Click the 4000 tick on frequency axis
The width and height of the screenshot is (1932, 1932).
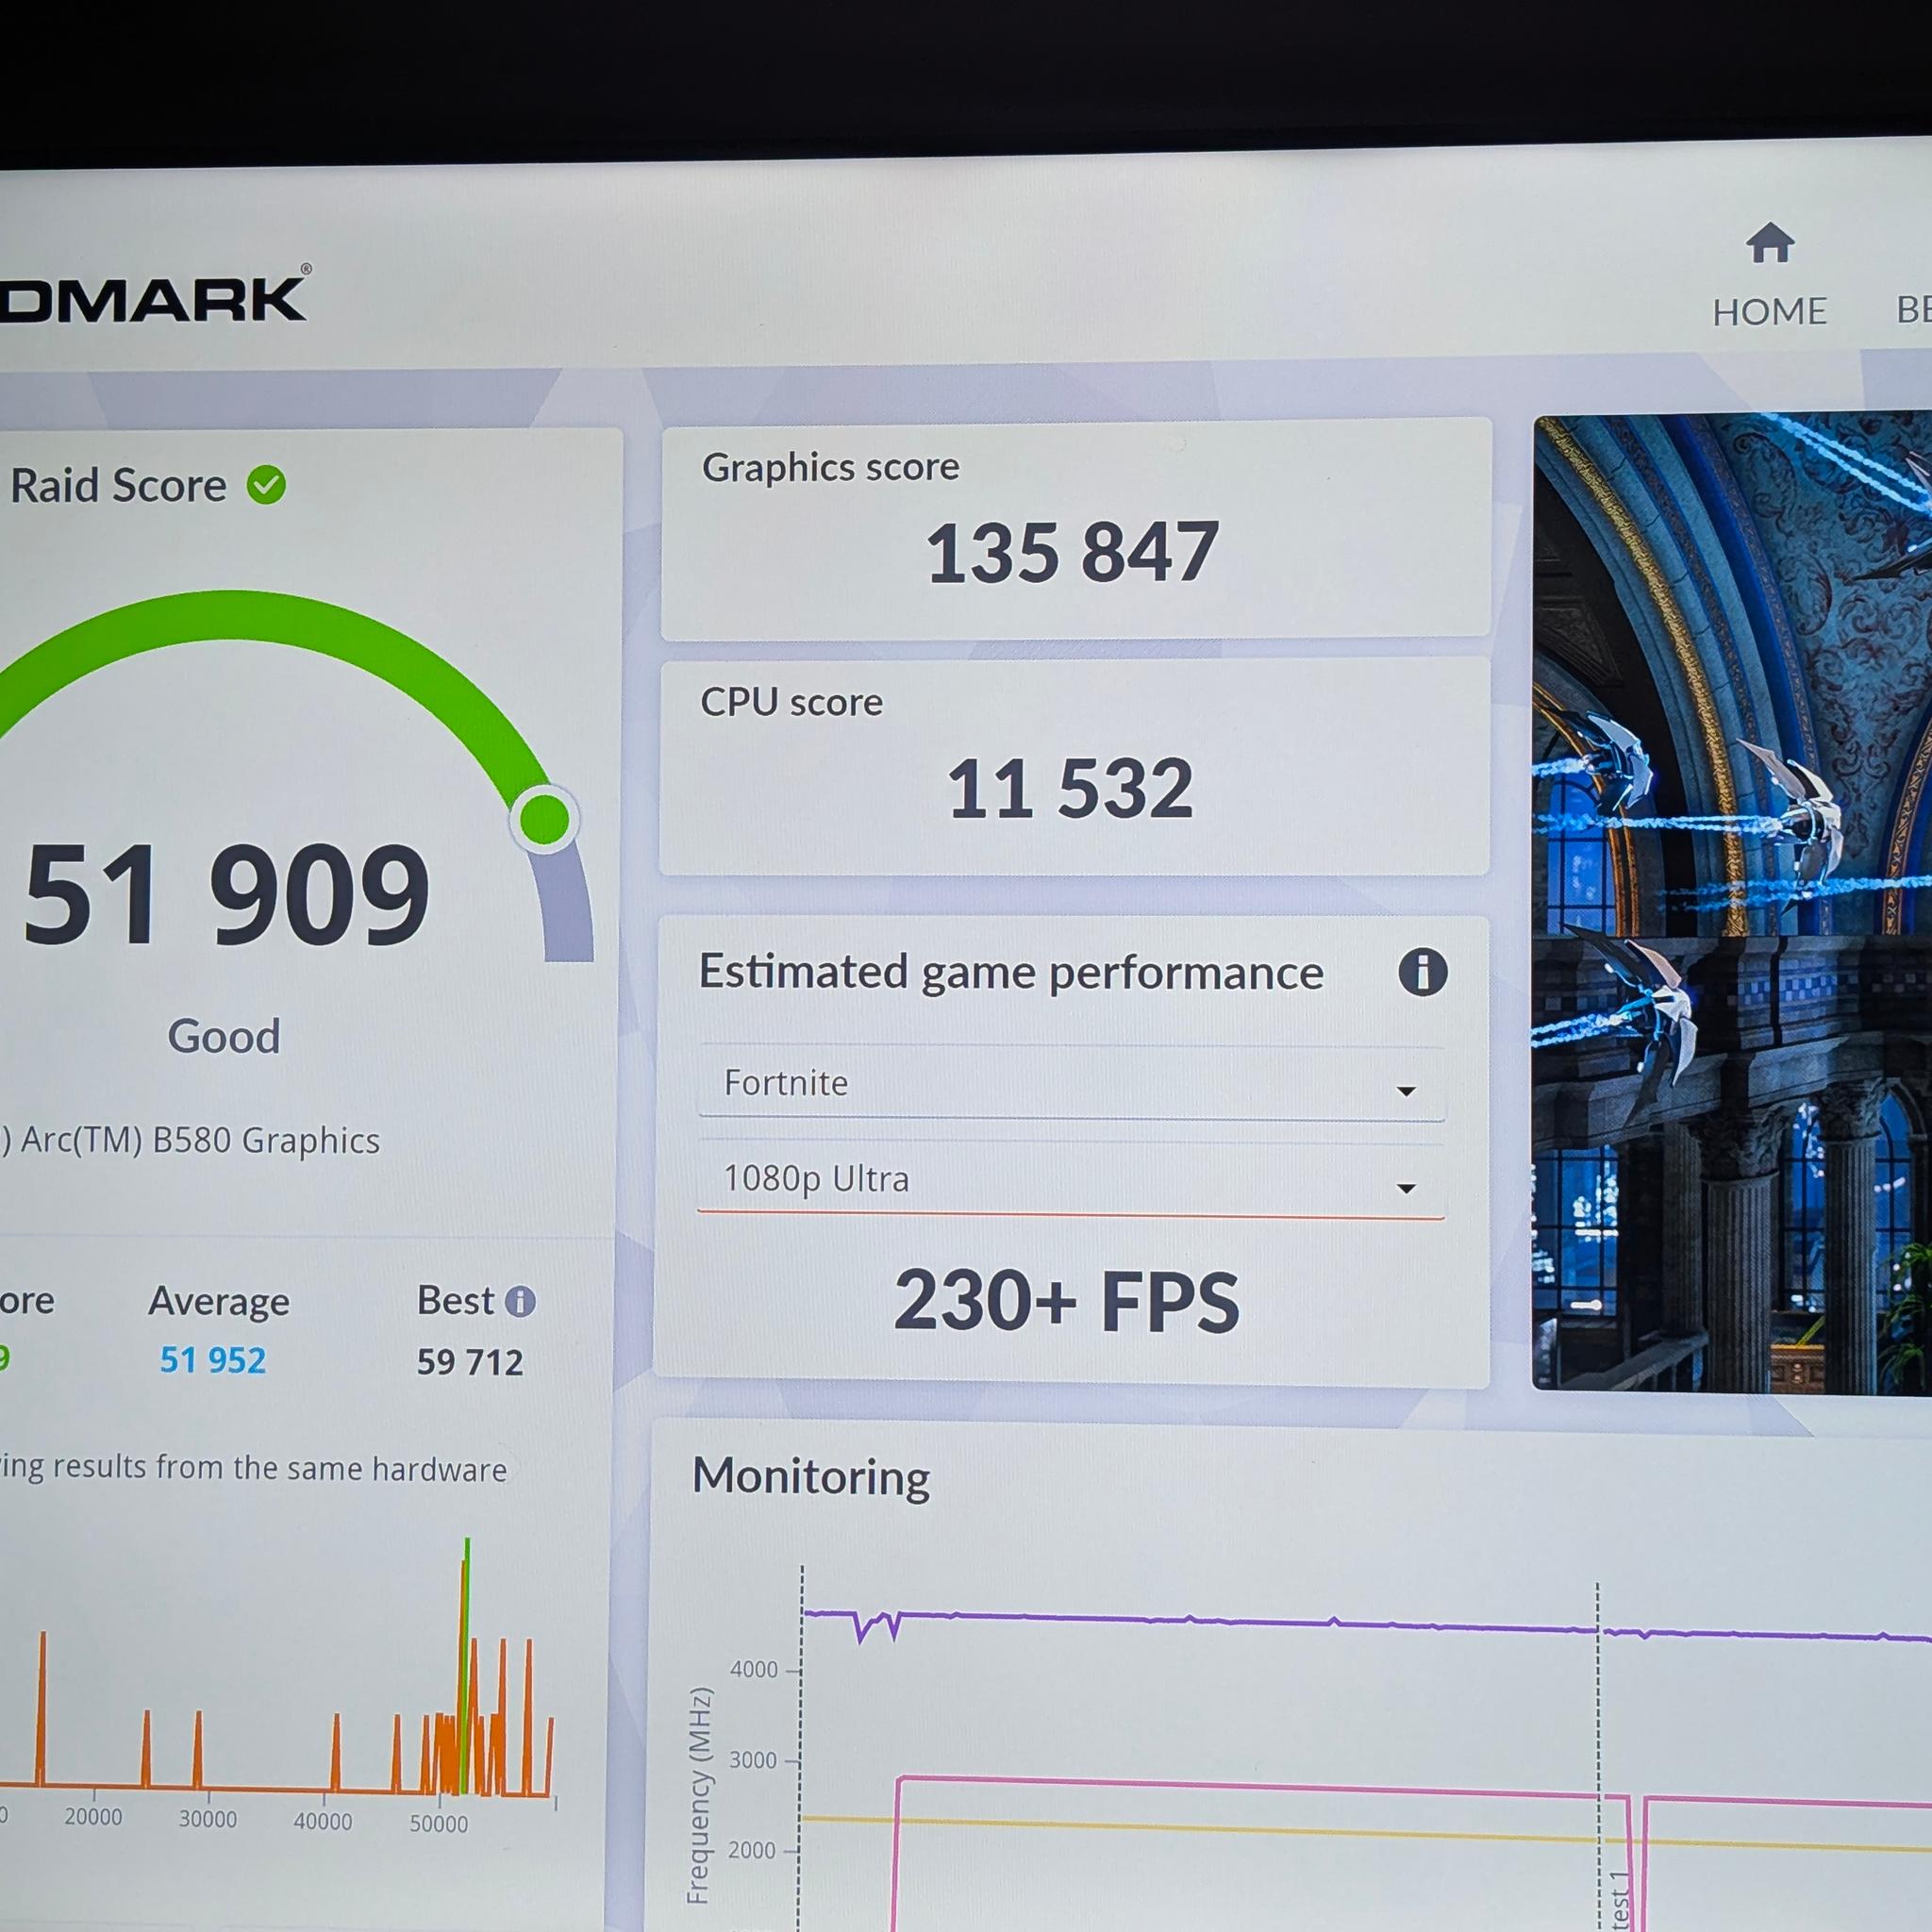coord(753,1669)
